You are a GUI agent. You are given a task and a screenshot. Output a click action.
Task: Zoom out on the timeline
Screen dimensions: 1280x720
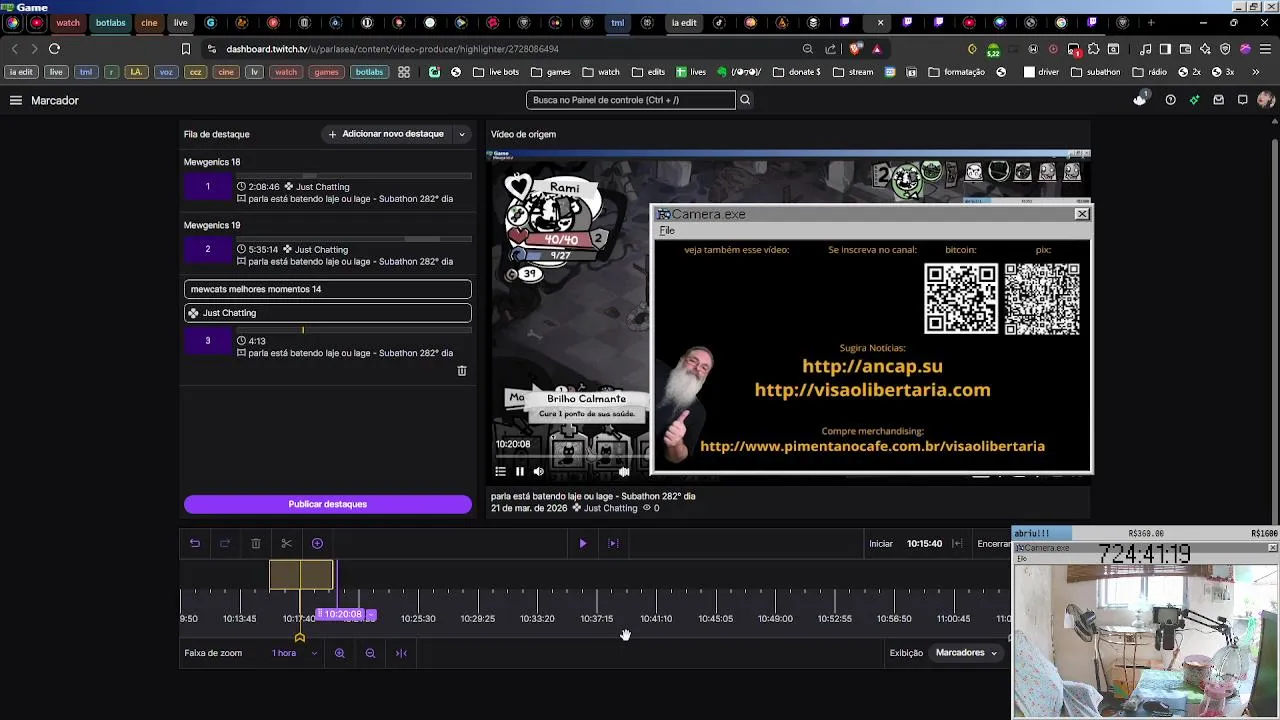[370, 653]
